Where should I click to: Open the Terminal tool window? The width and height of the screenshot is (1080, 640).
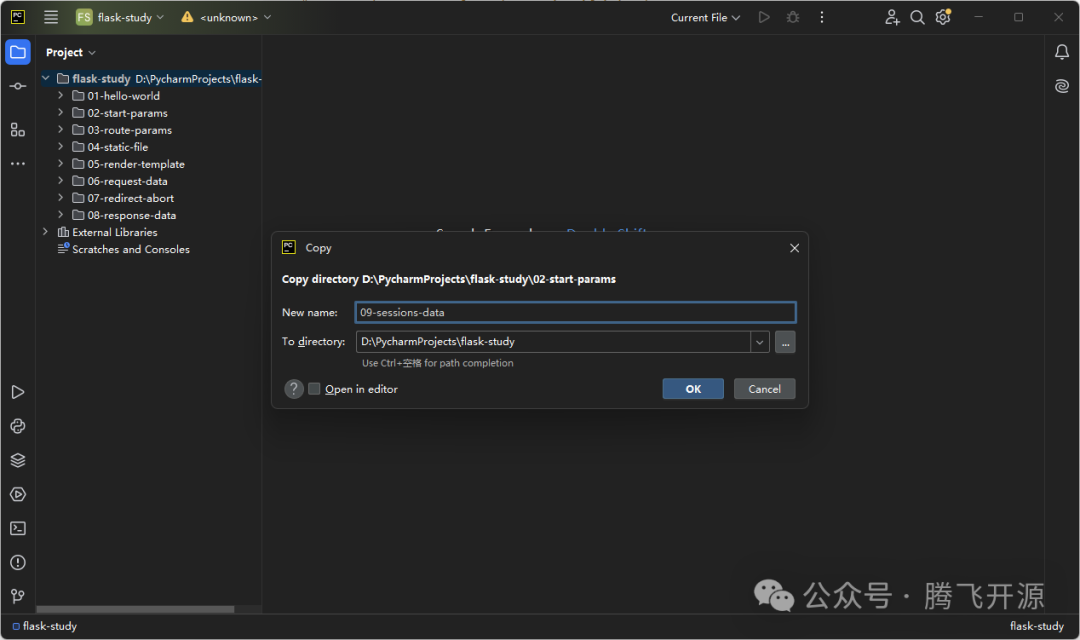tap(18, 528)
